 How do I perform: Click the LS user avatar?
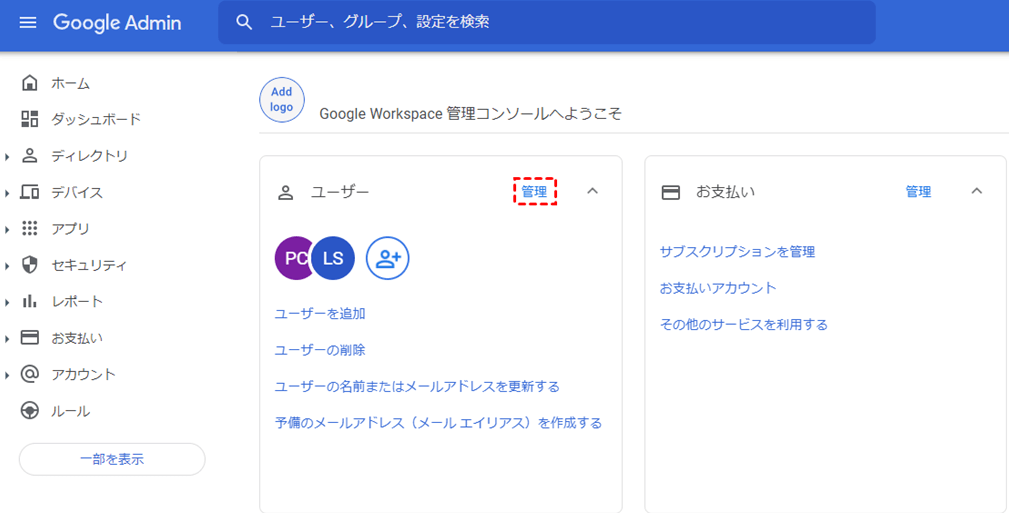[333, 258]
